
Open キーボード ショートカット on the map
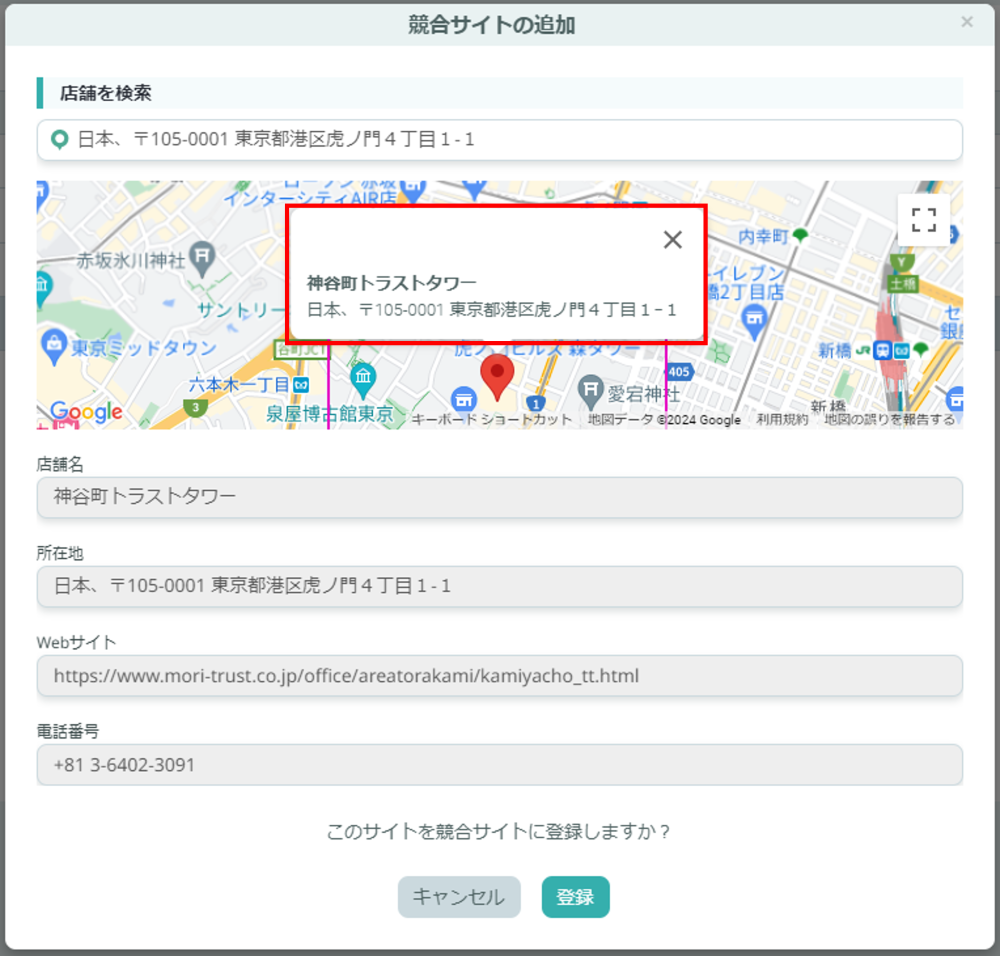[x=492, y=420]
